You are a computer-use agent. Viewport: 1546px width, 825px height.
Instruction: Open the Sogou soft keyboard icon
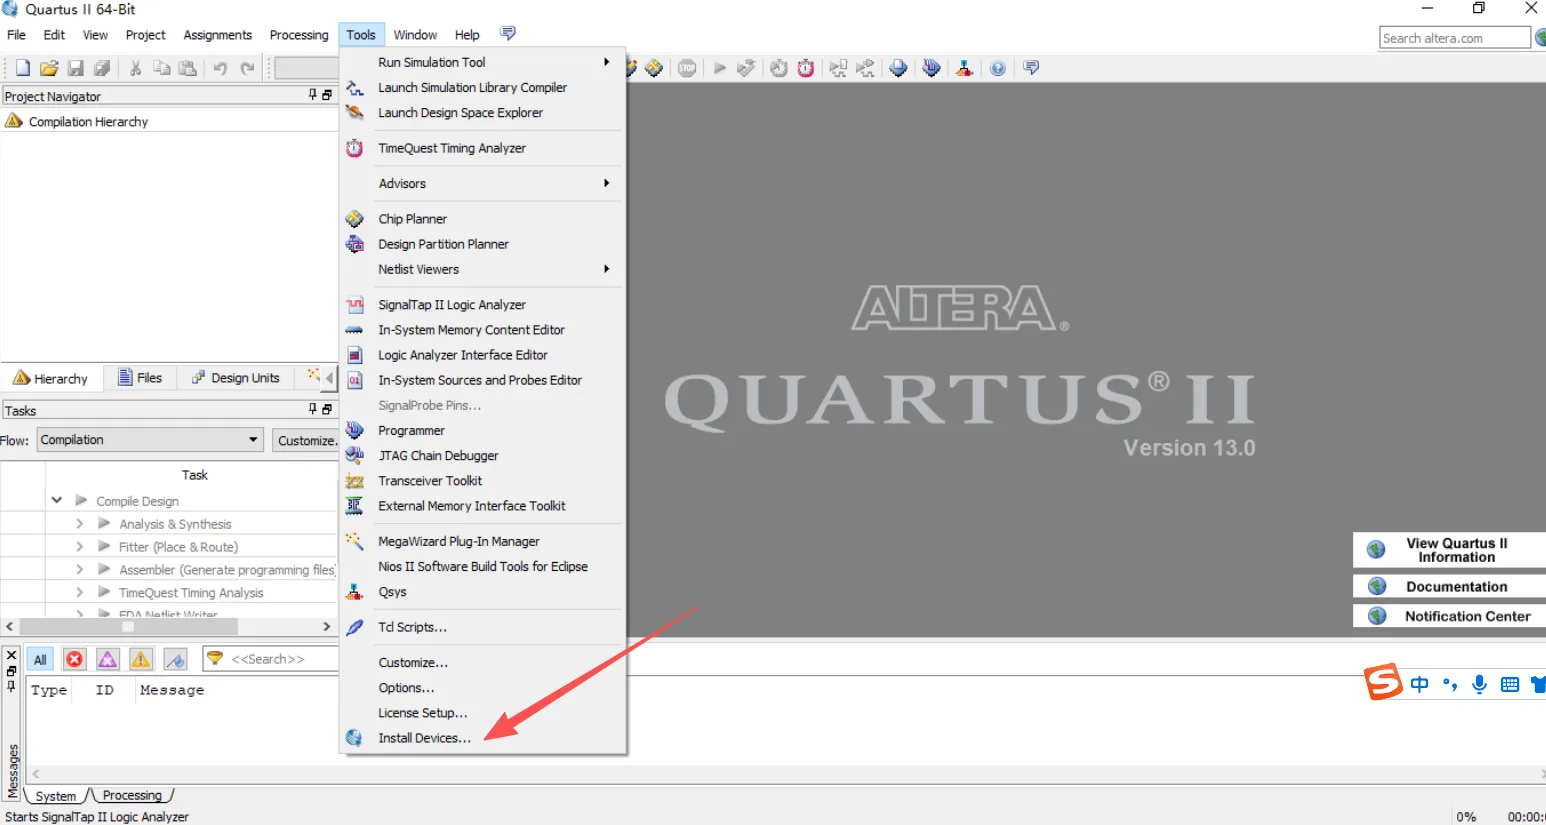pos(1510,685)
